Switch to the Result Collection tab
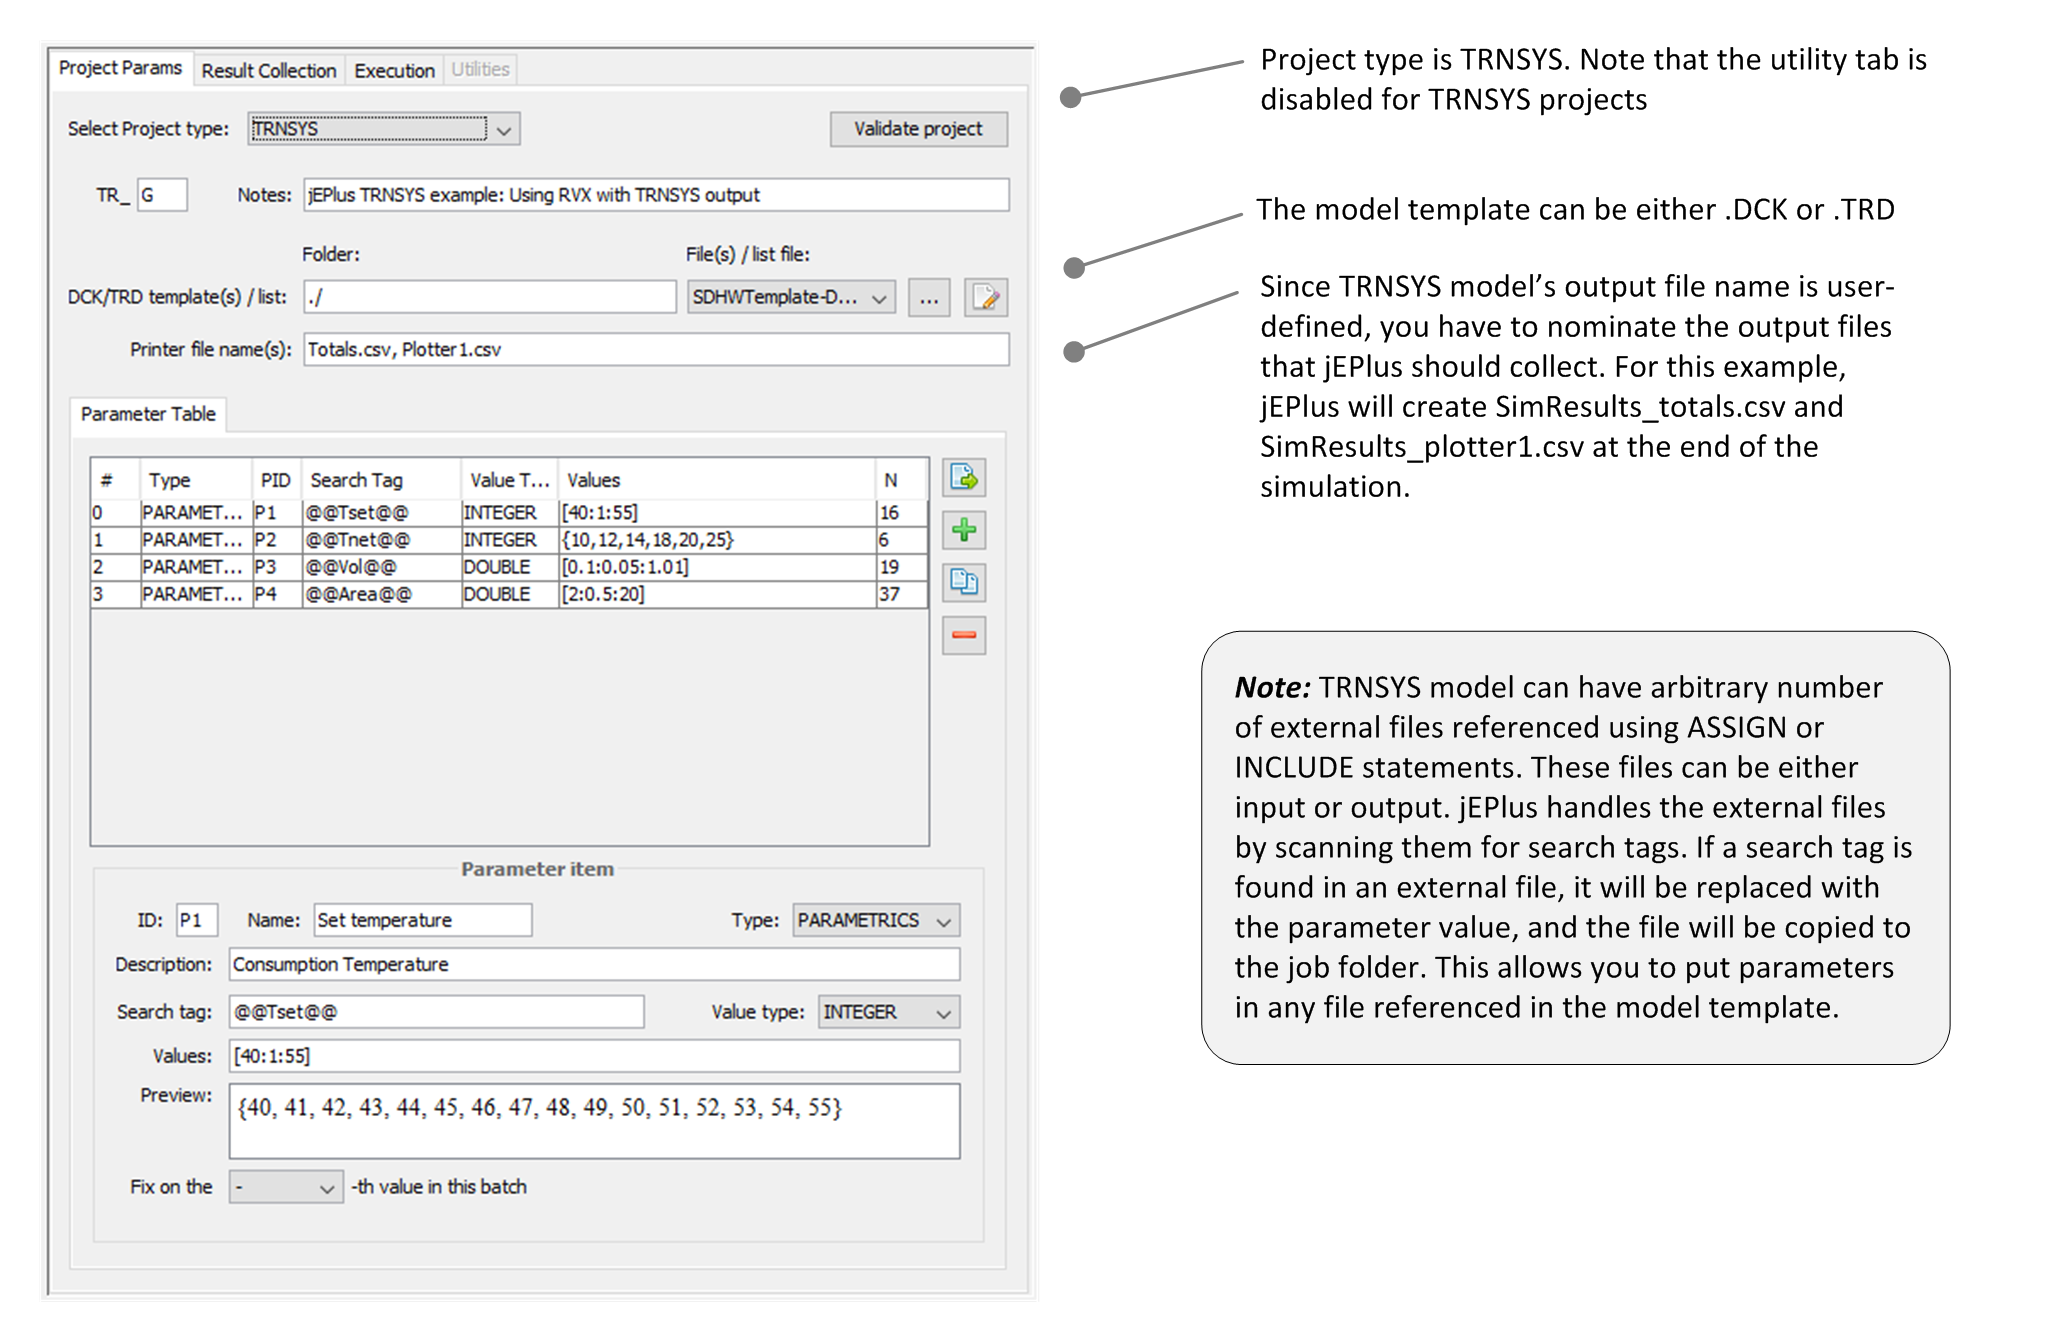This screenshot has width=2048, height=1340. click(x=268, y=71)
